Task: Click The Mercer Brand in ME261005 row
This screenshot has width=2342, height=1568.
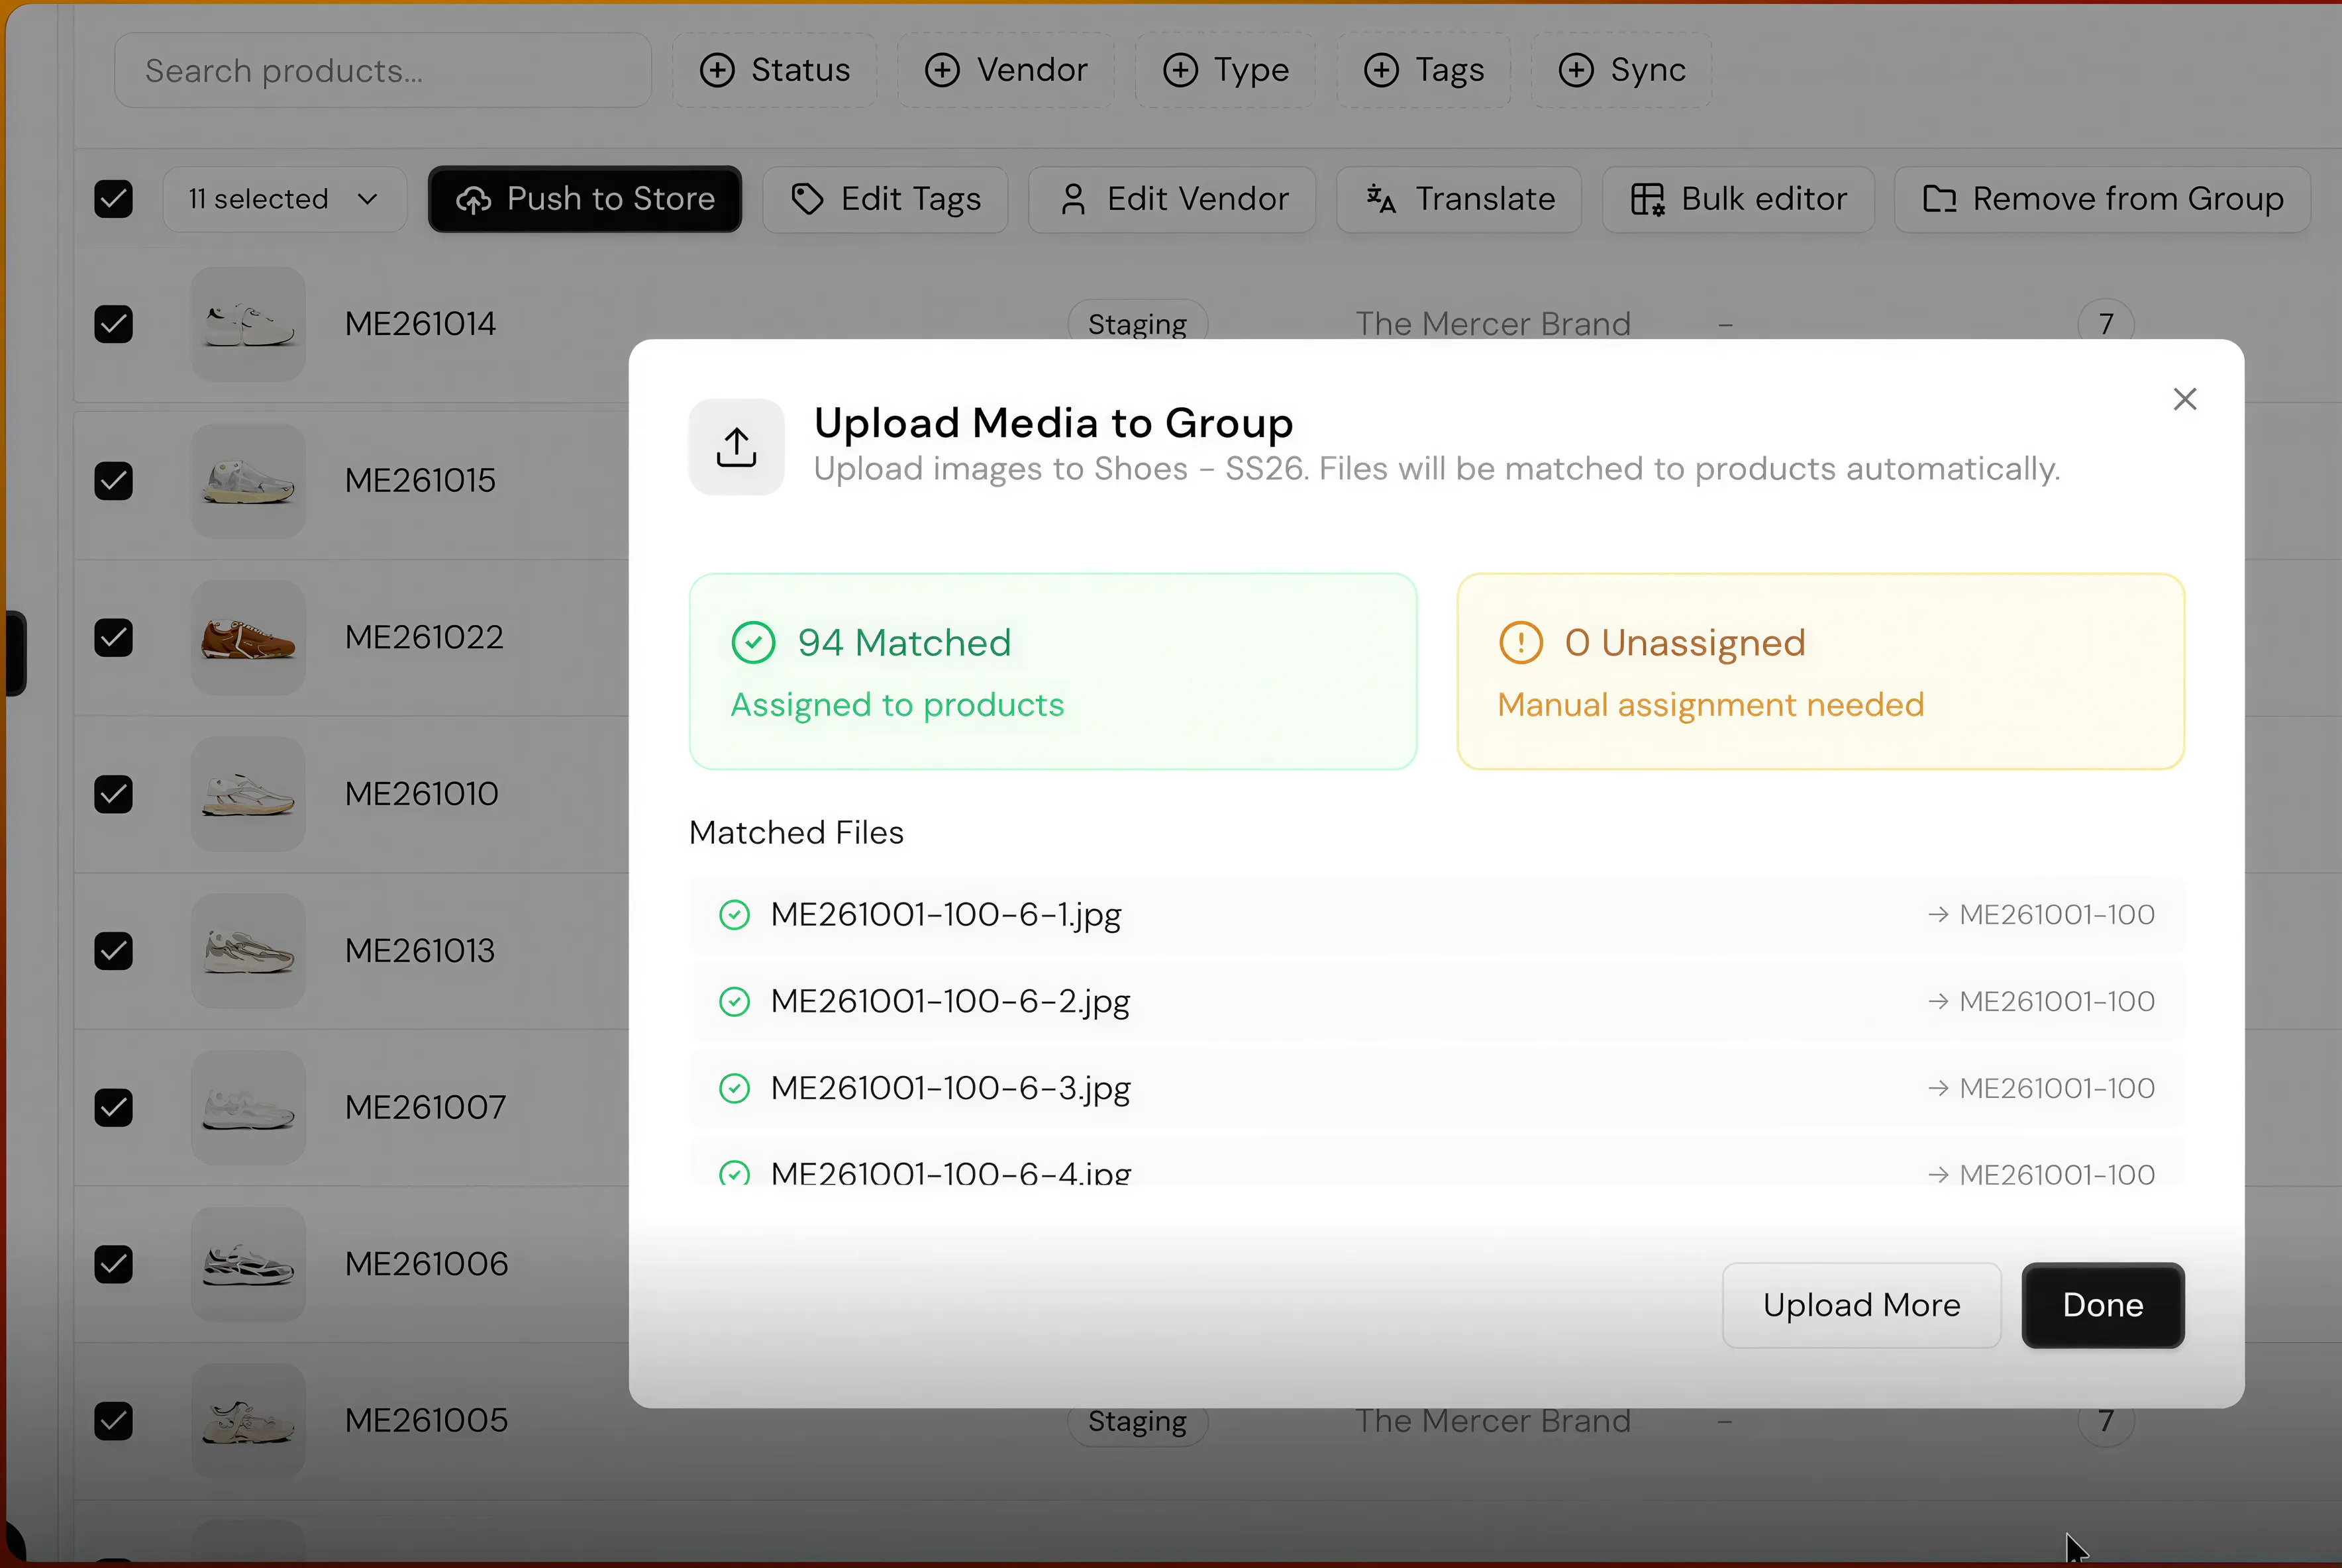Action: point(1493,1421)
